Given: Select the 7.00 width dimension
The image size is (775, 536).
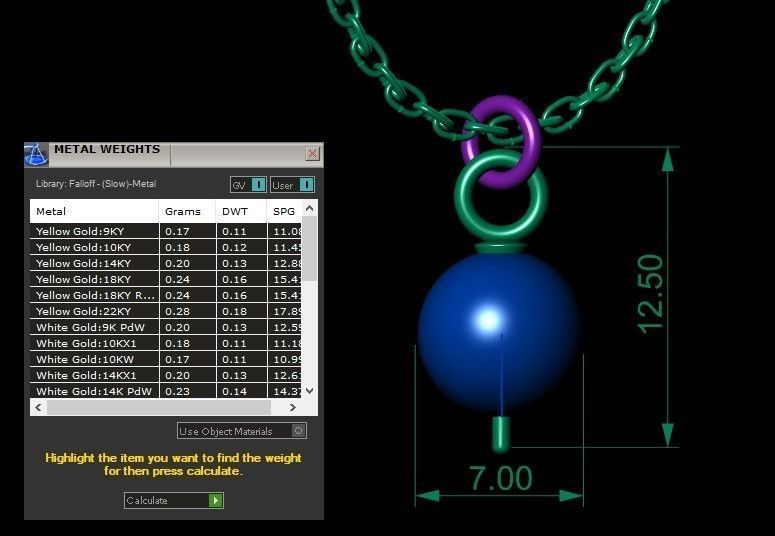Looking at the screenshot, I should click(x=501, y=478).
